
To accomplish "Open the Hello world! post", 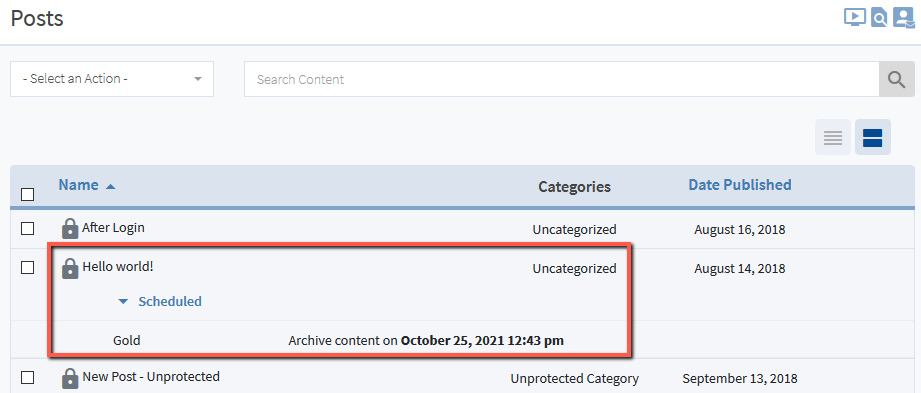I will (x=117, y=266).
